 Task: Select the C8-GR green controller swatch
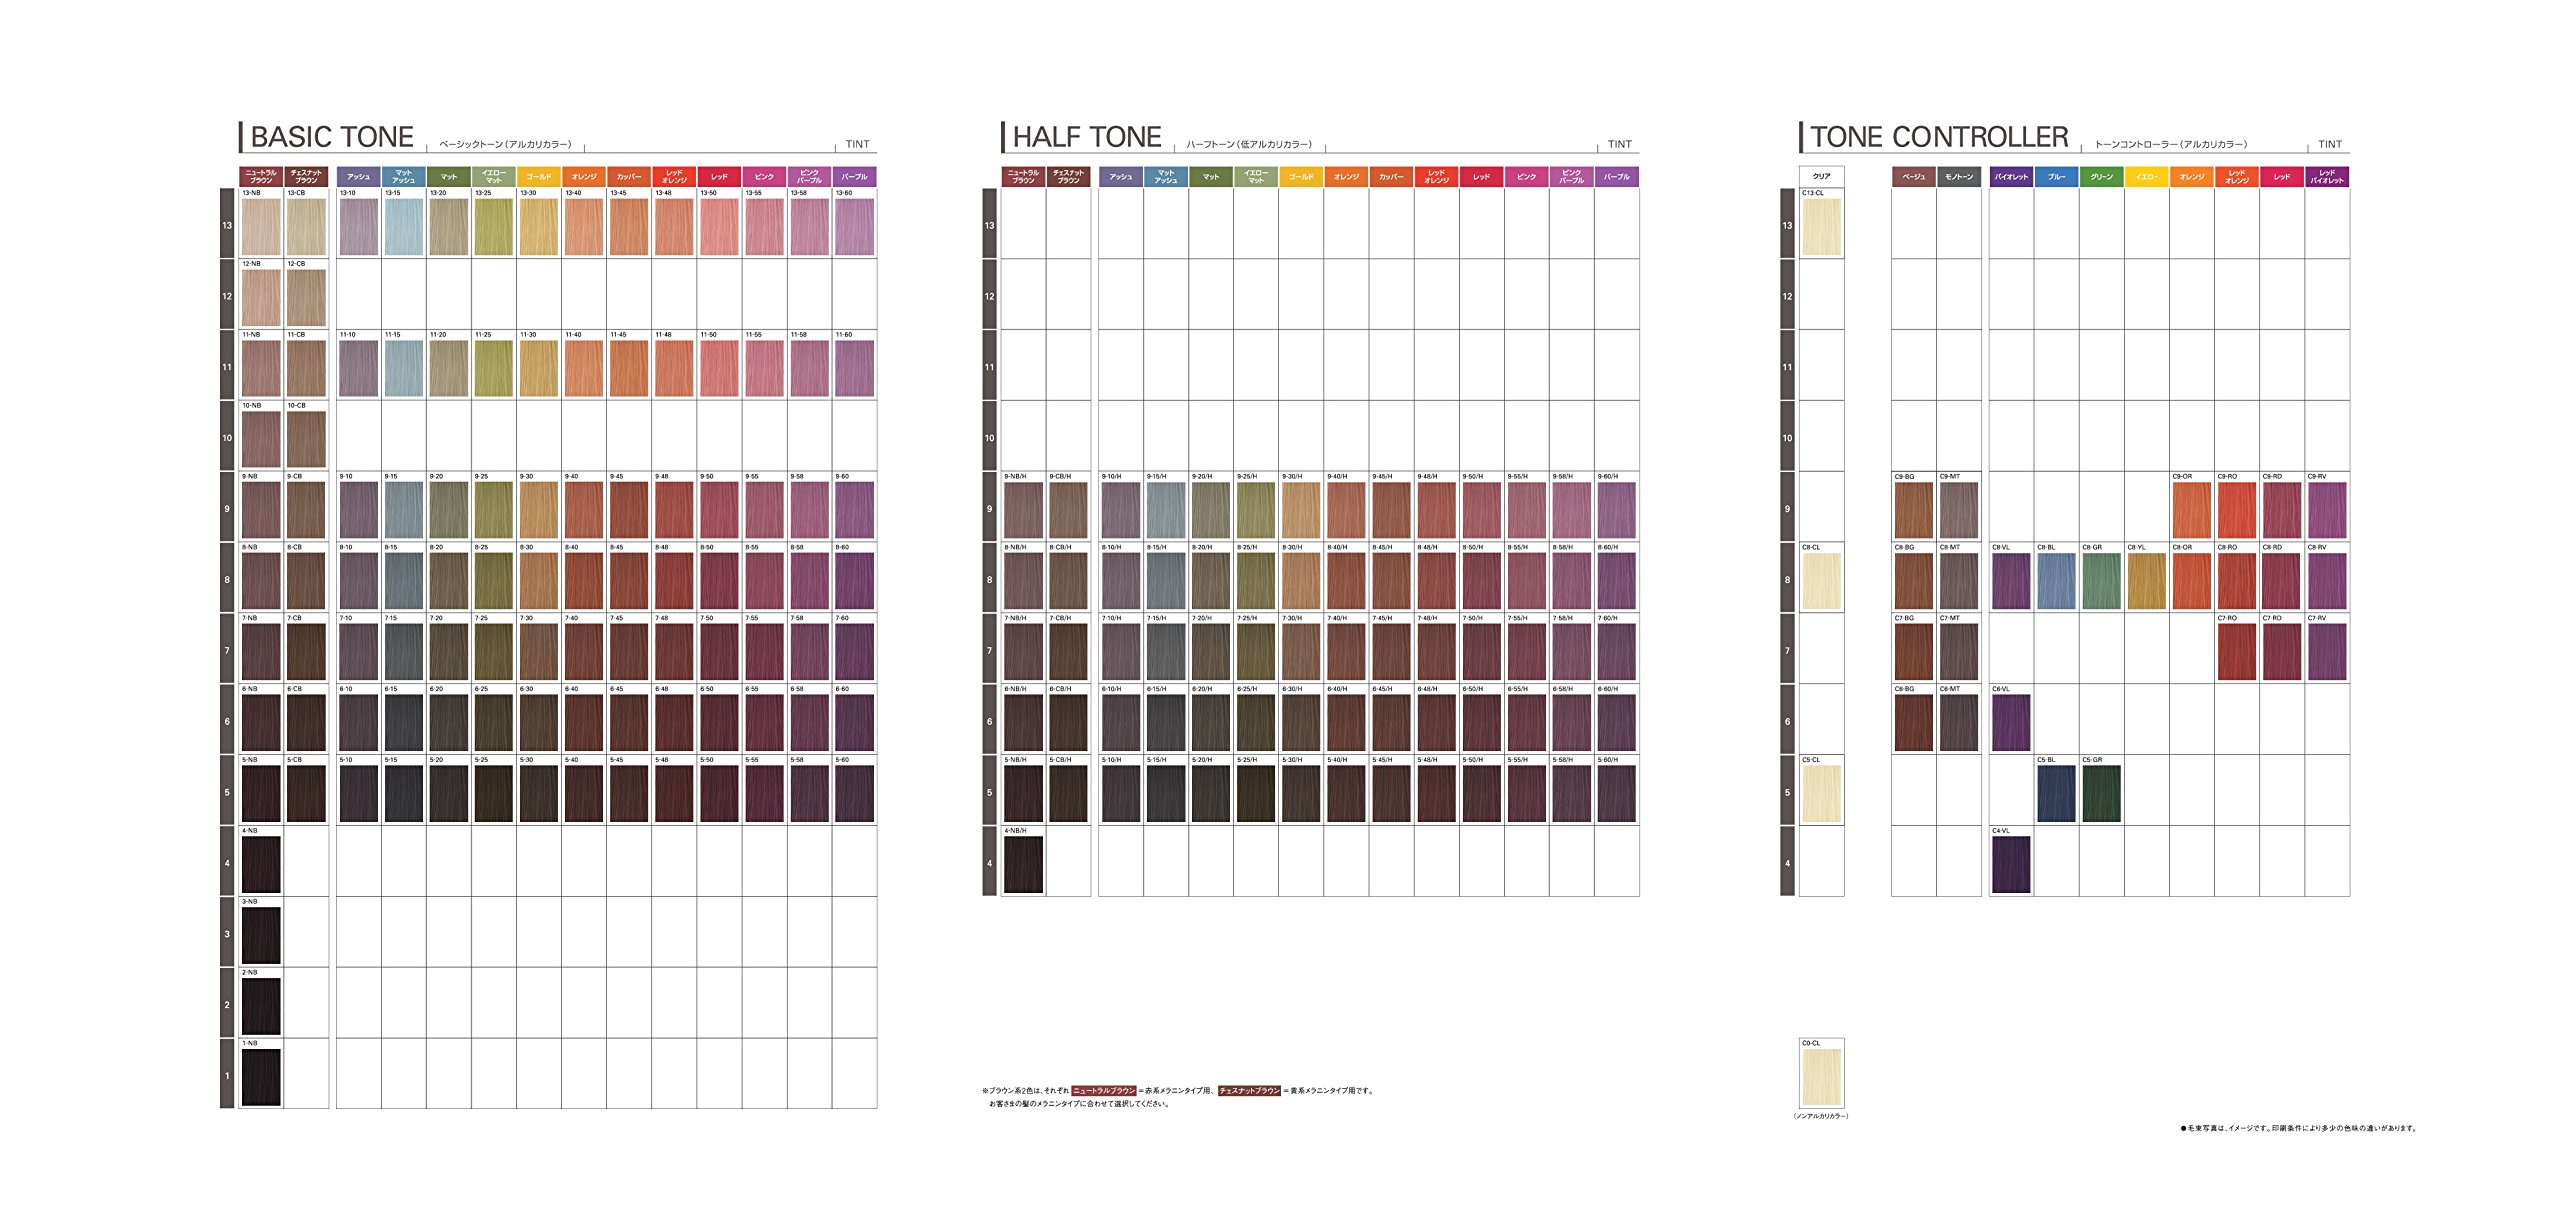[x=2101, y=581]
